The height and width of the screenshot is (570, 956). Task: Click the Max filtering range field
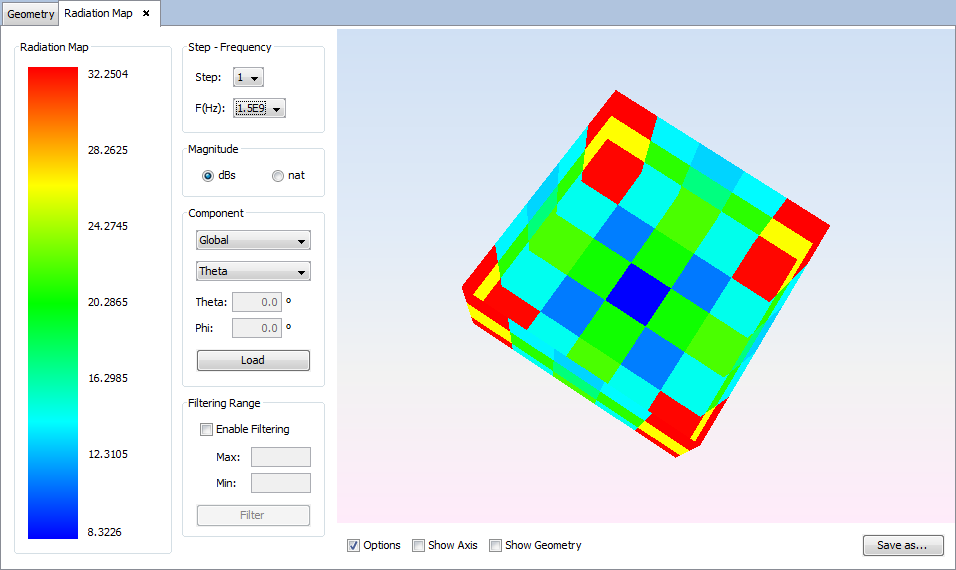tap(280, 457)
